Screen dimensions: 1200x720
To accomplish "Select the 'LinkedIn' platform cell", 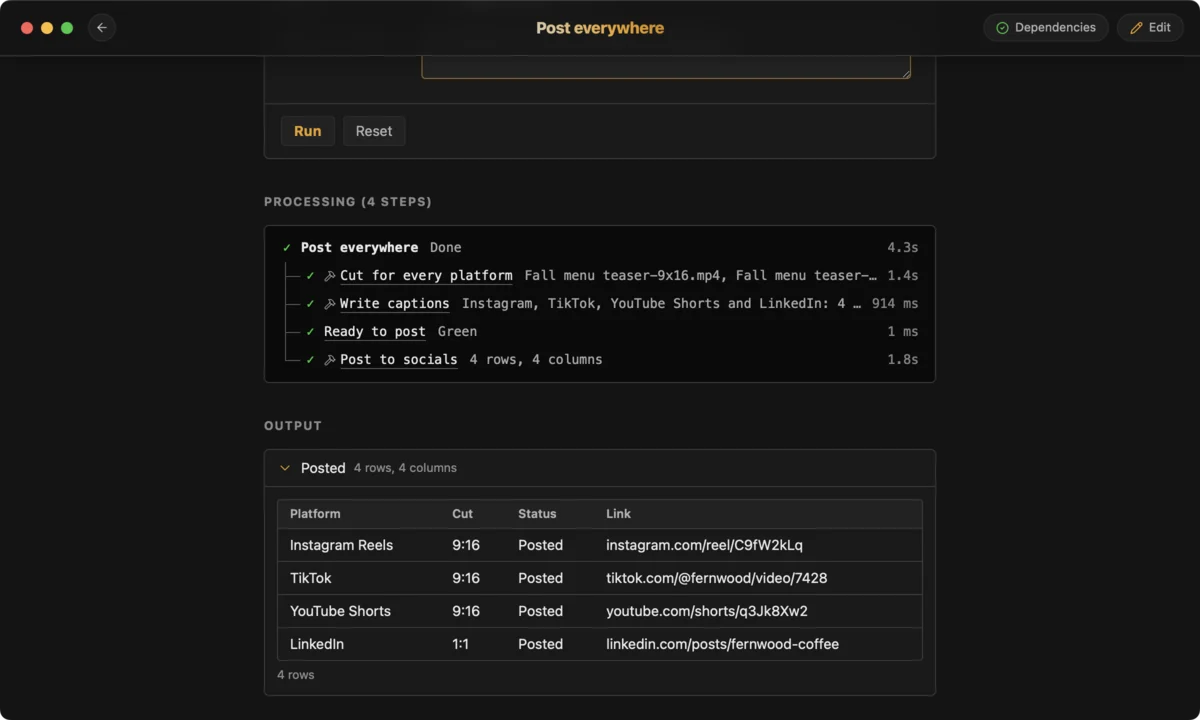I will click(x=317, y=644).
